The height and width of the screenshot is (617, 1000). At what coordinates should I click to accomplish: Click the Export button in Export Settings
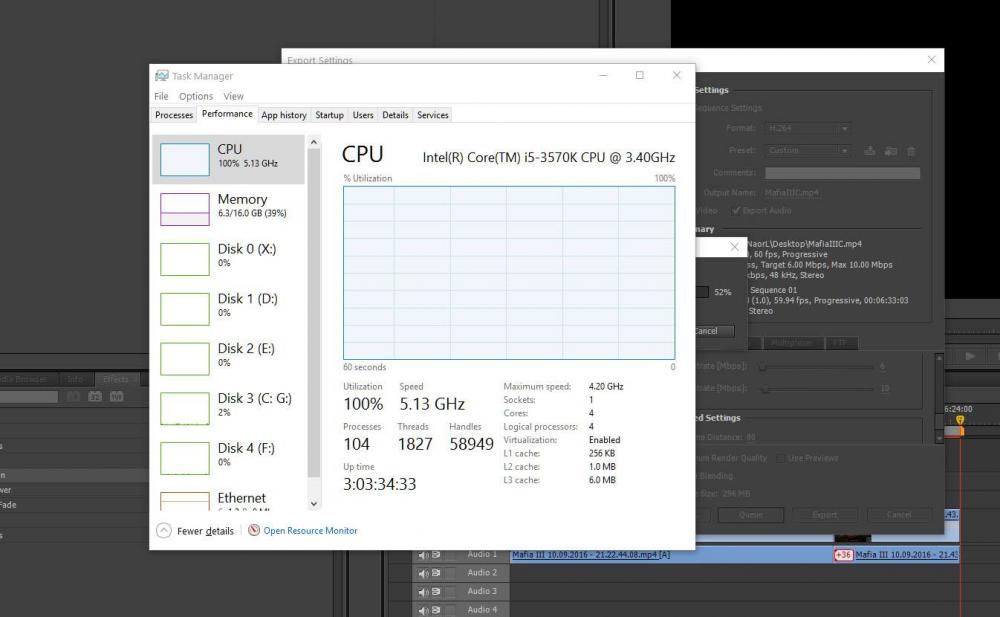click(x=825, y=515)
